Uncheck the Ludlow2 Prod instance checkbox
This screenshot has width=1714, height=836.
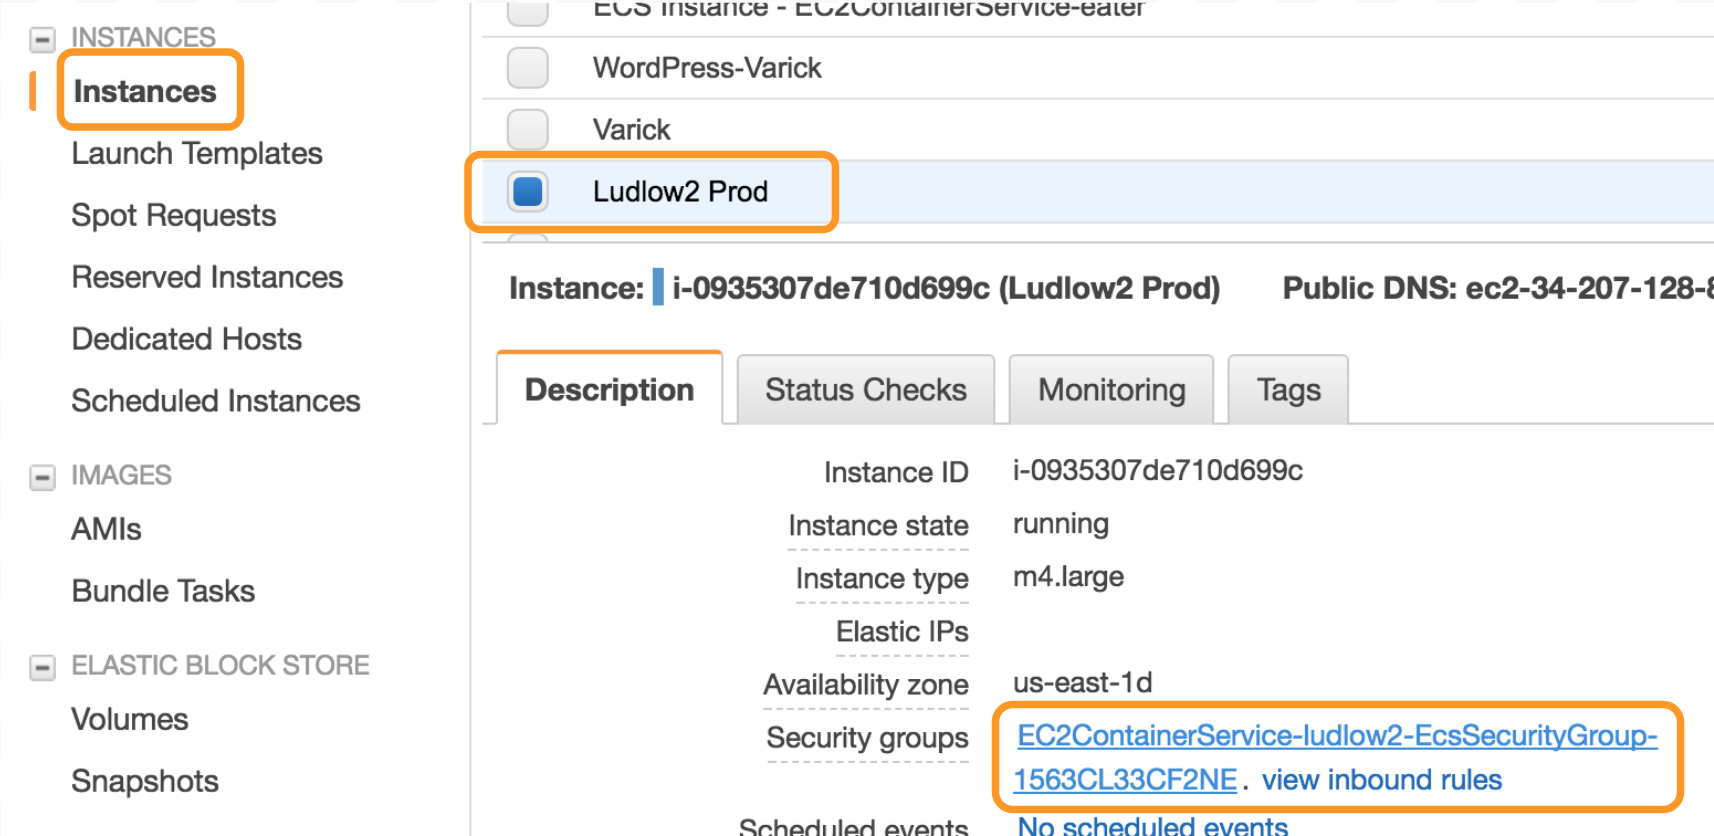527,191
